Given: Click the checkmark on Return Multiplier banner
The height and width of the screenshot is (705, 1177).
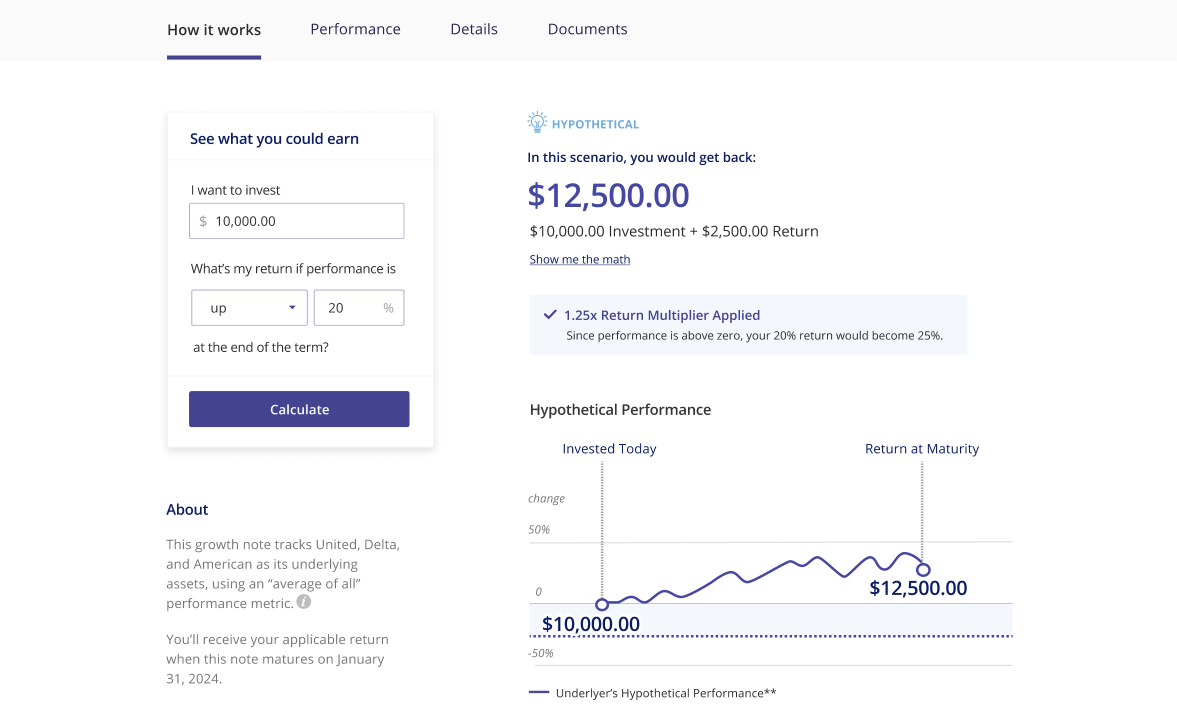Looking at the screenshot, I should coord(549,314).
